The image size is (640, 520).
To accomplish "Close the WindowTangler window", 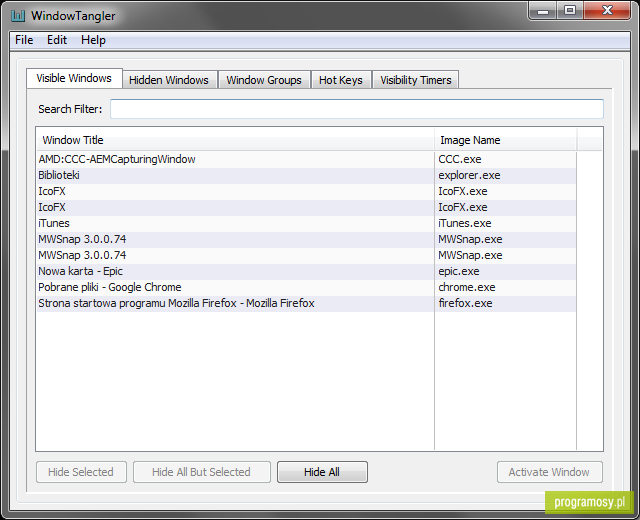I will [607, 11].
